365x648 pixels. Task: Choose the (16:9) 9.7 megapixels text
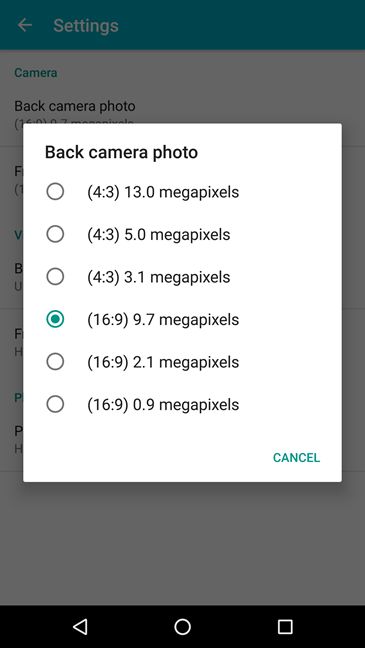pos(163,320)
